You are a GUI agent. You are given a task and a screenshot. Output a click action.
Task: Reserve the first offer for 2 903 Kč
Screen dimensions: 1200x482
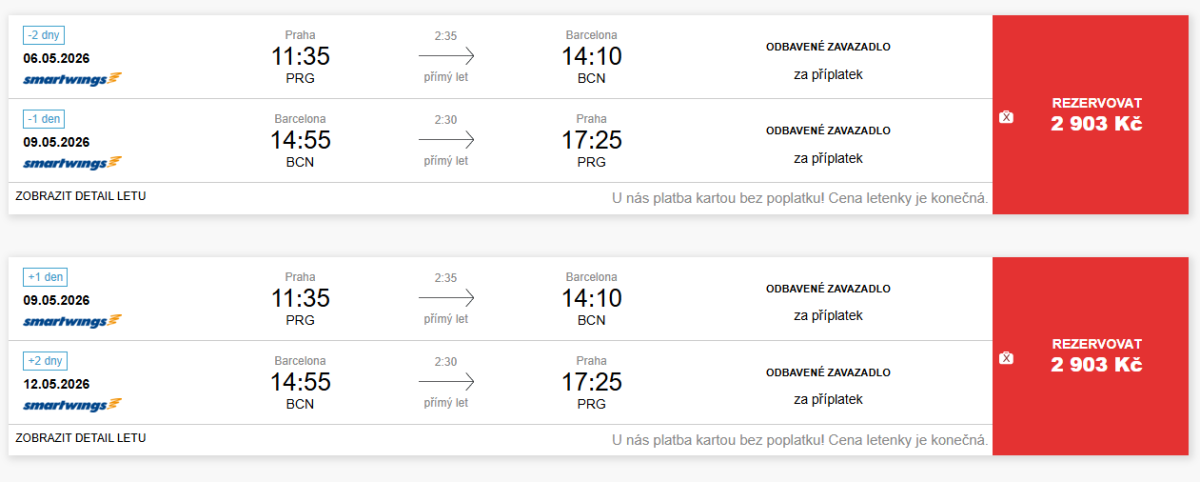point(1096,114)
